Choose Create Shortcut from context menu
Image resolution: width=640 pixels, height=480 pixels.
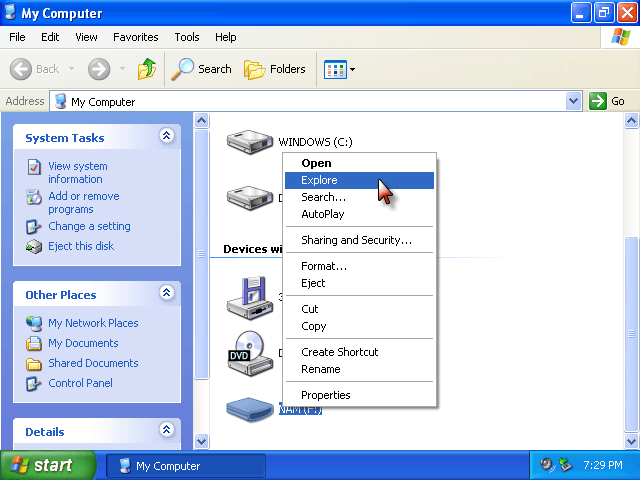click(359, 352)
